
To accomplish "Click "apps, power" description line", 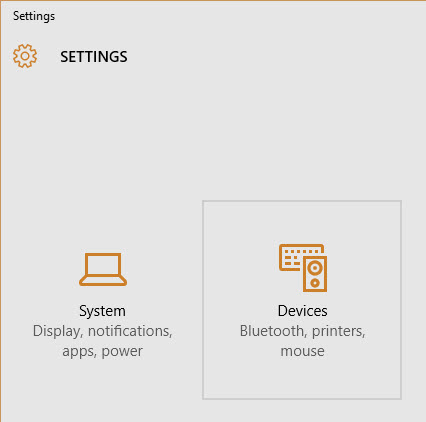I will point(102,352).
